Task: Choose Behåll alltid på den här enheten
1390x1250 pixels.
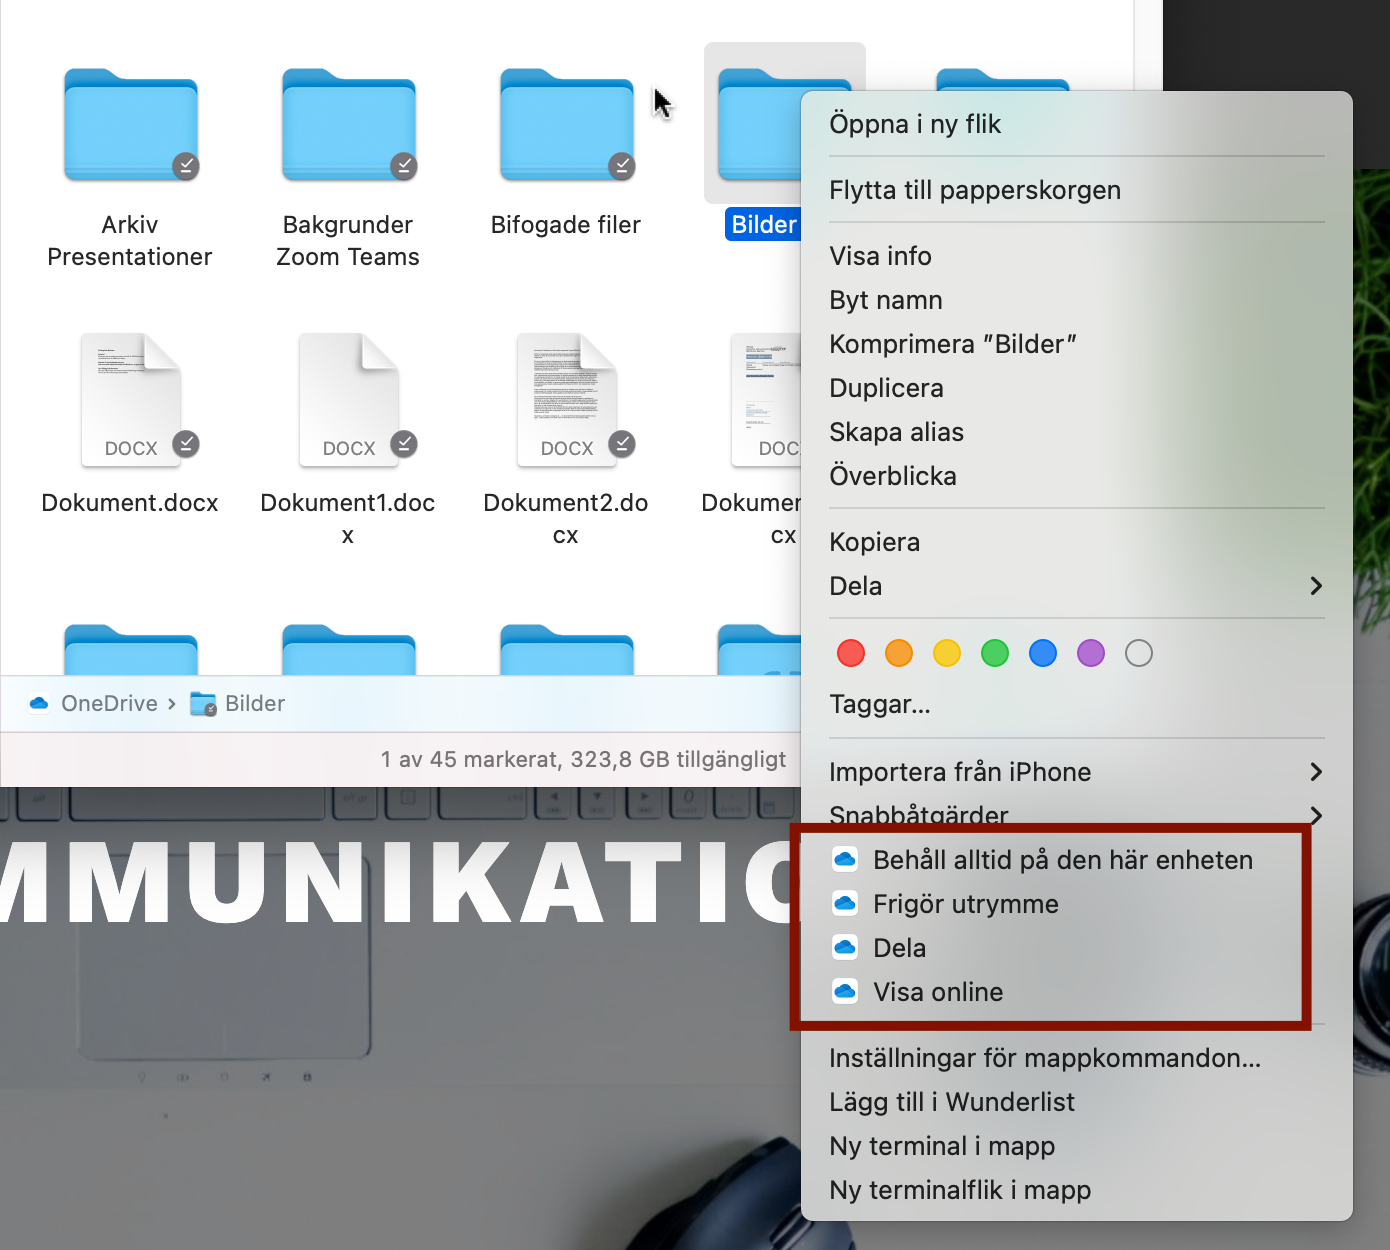Action: pos(1062,860)
